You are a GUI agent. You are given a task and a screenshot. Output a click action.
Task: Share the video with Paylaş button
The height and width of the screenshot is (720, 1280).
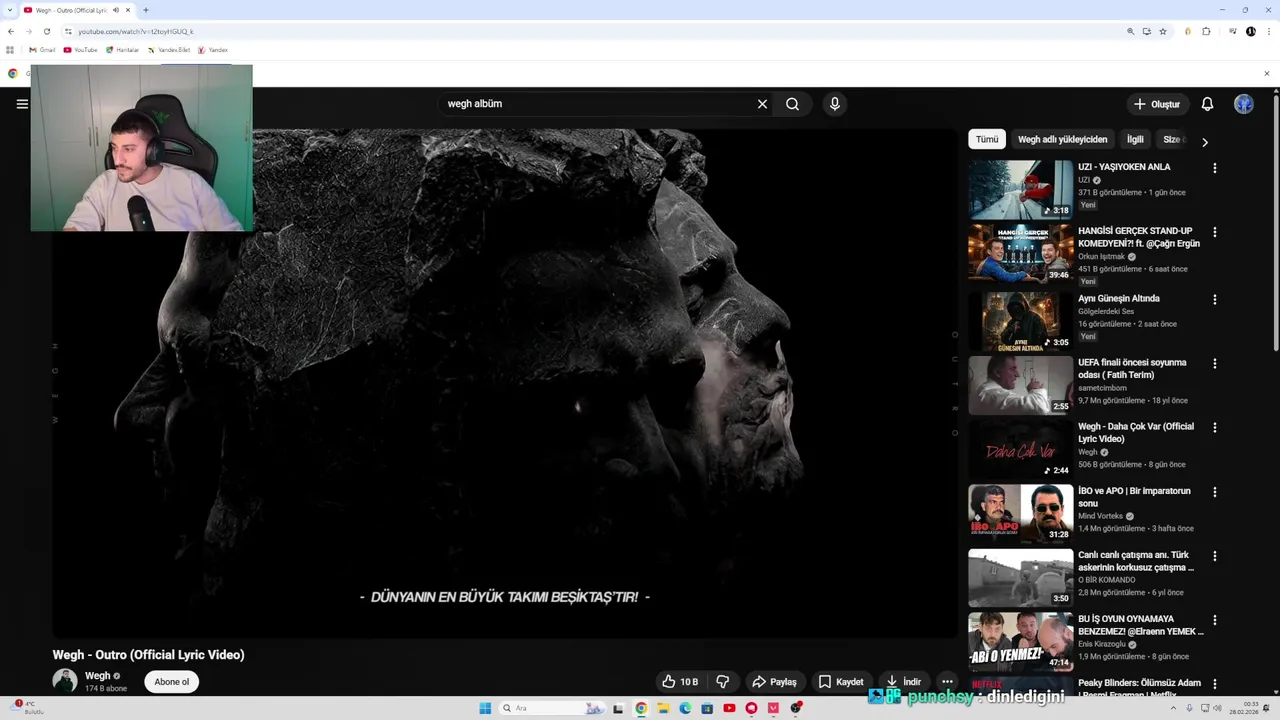tap(774, 682)
